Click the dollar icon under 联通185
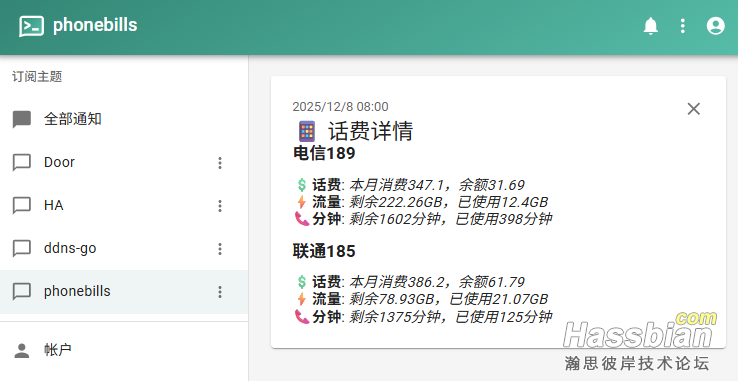This screenshot has width=738, height=381. pos(302,283)
